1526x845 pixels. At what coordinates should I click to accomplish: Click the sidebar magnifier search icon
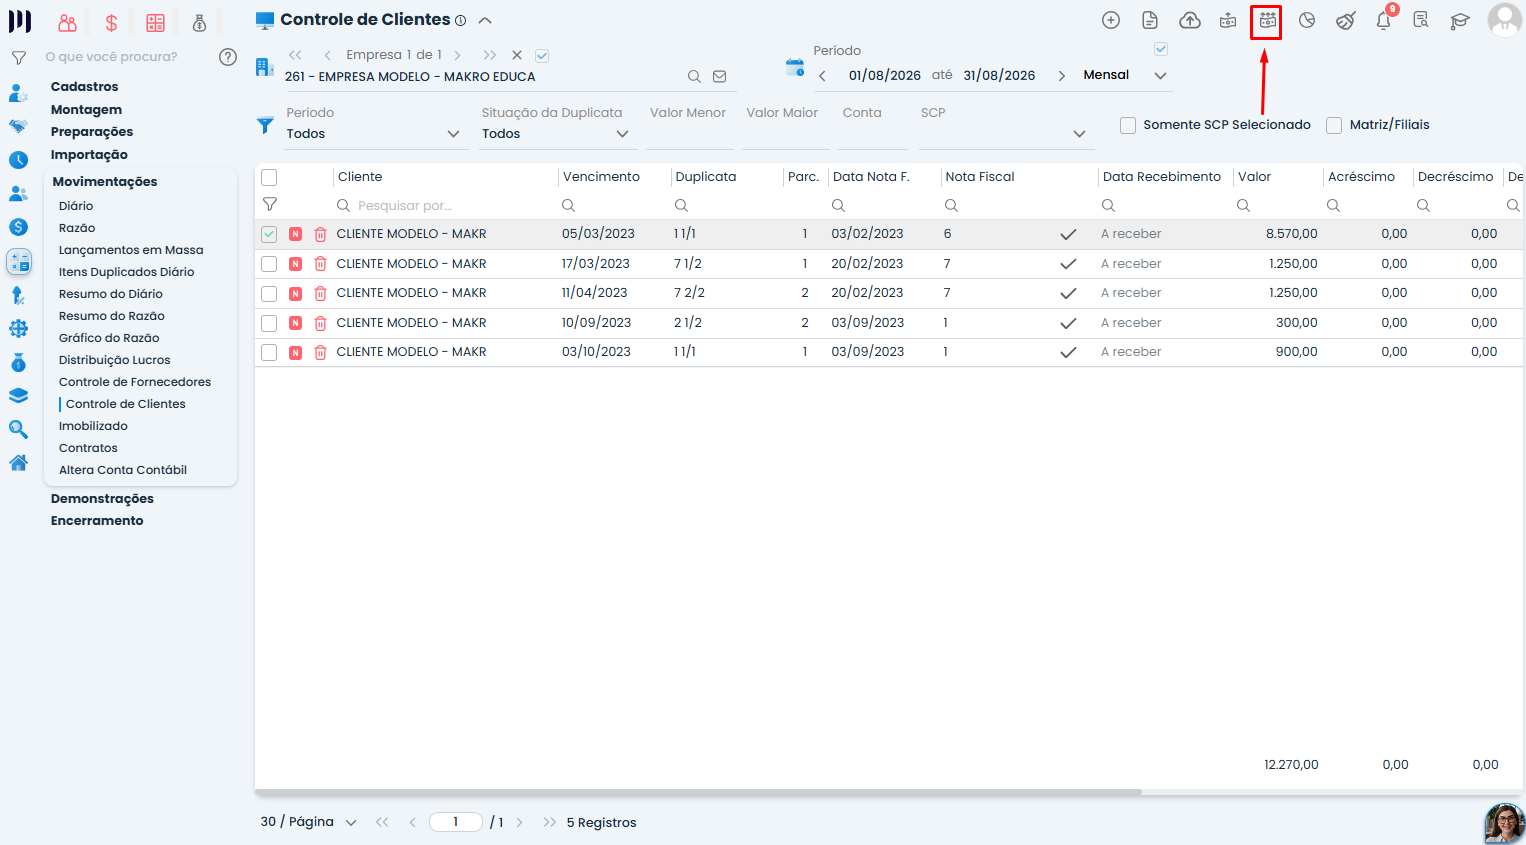[x=18, y=429]
